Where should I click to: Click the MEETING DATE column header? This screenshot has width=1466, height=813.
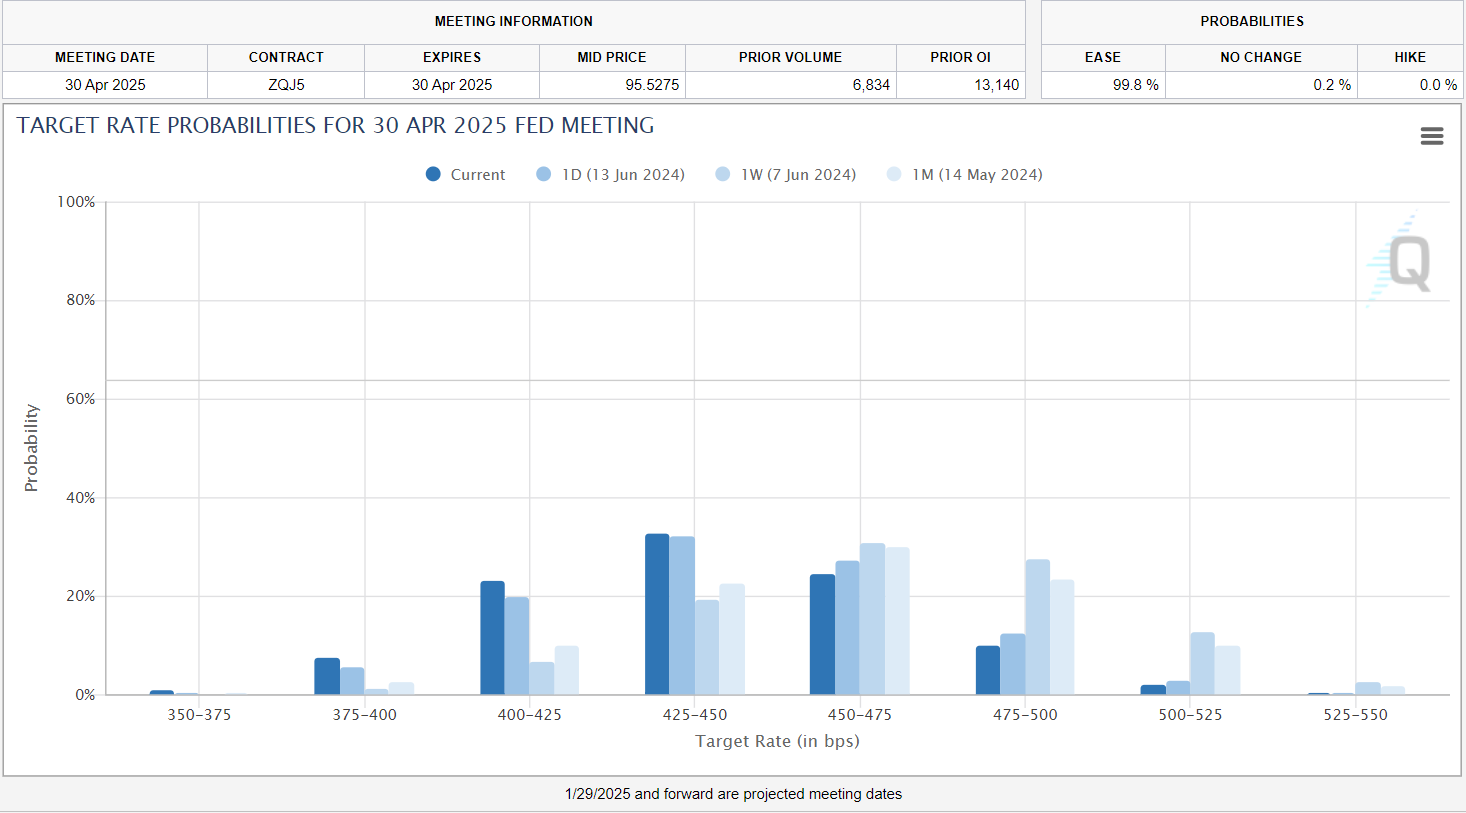click(105, 57)
